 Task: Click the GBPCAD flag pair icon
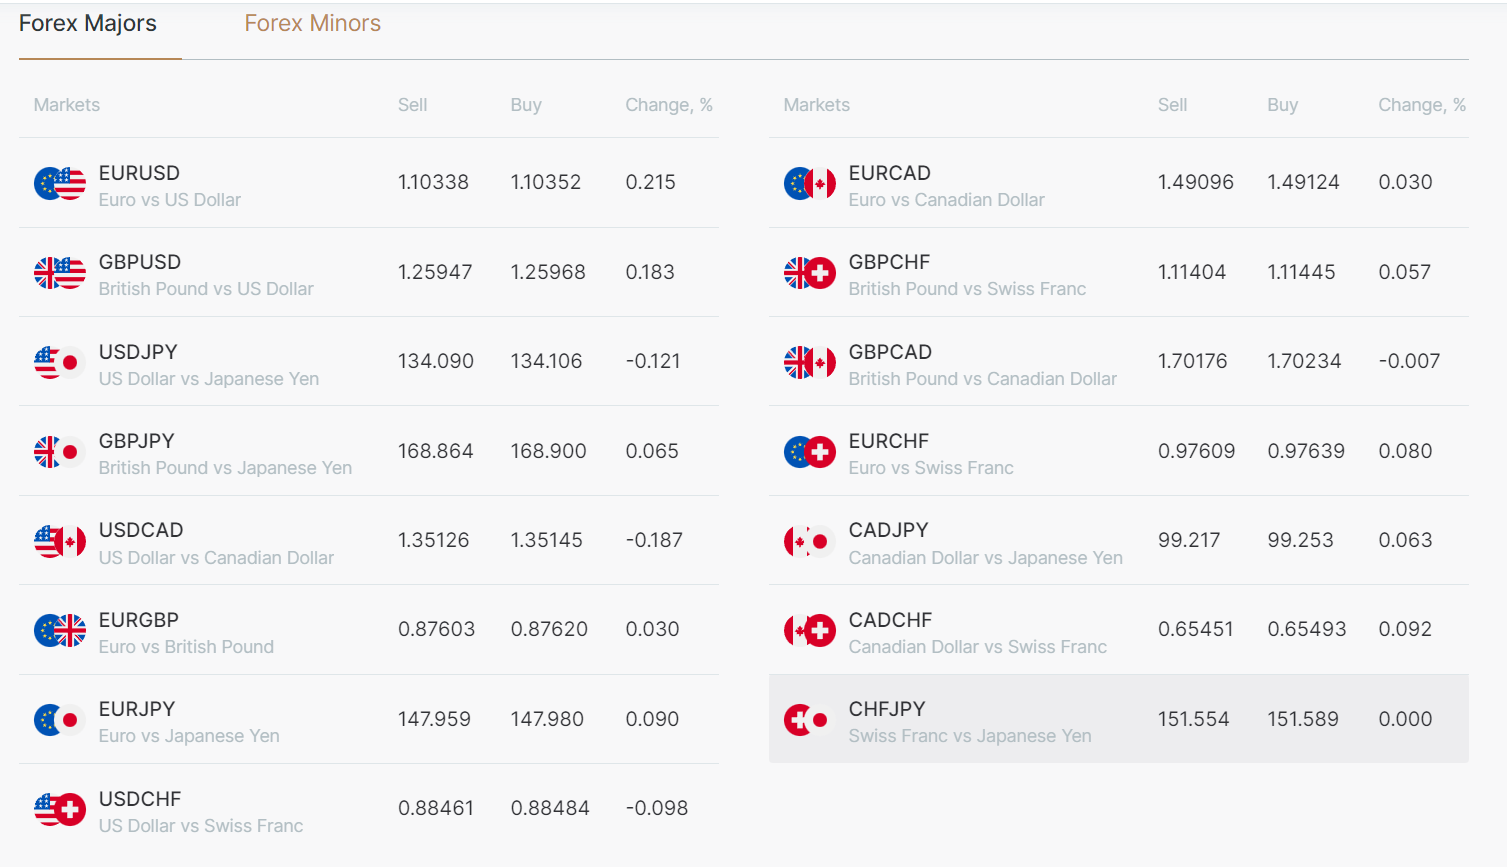(810, 363)
